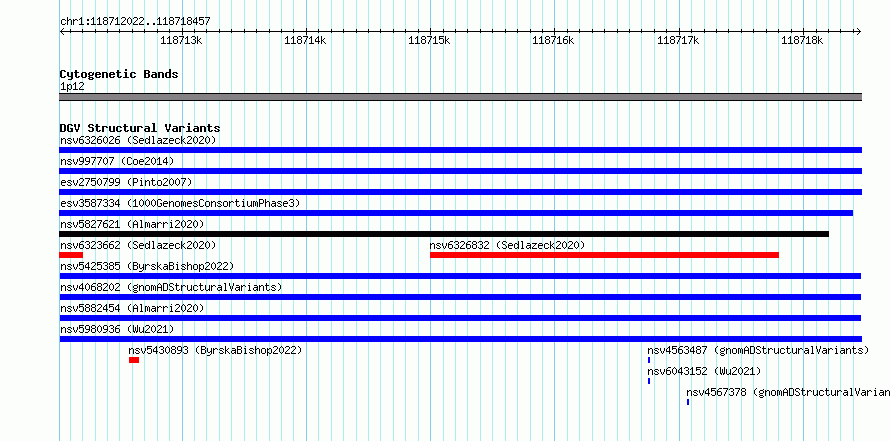890x441 pixels.
Task: Select the blue bar for nsv997707
Action: pos(460,171)
